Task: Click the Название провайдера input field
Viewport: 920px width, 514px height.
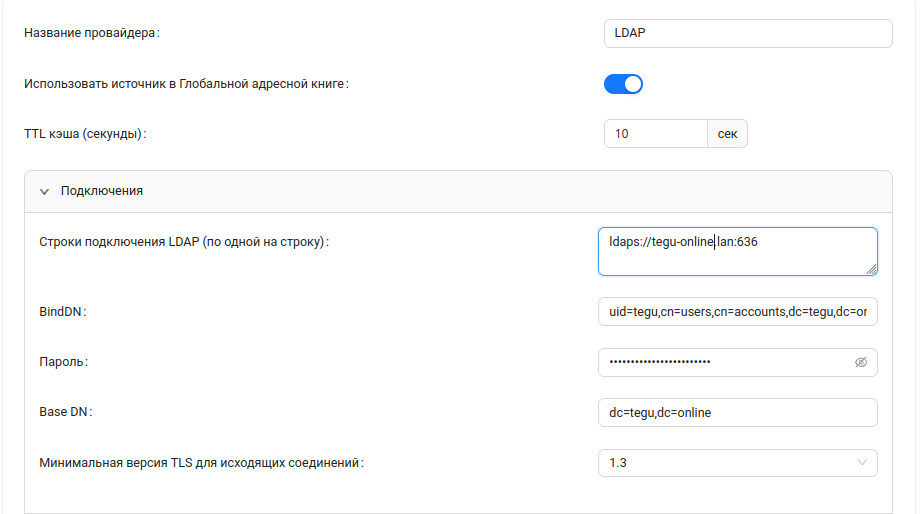Action: point(747,33)
